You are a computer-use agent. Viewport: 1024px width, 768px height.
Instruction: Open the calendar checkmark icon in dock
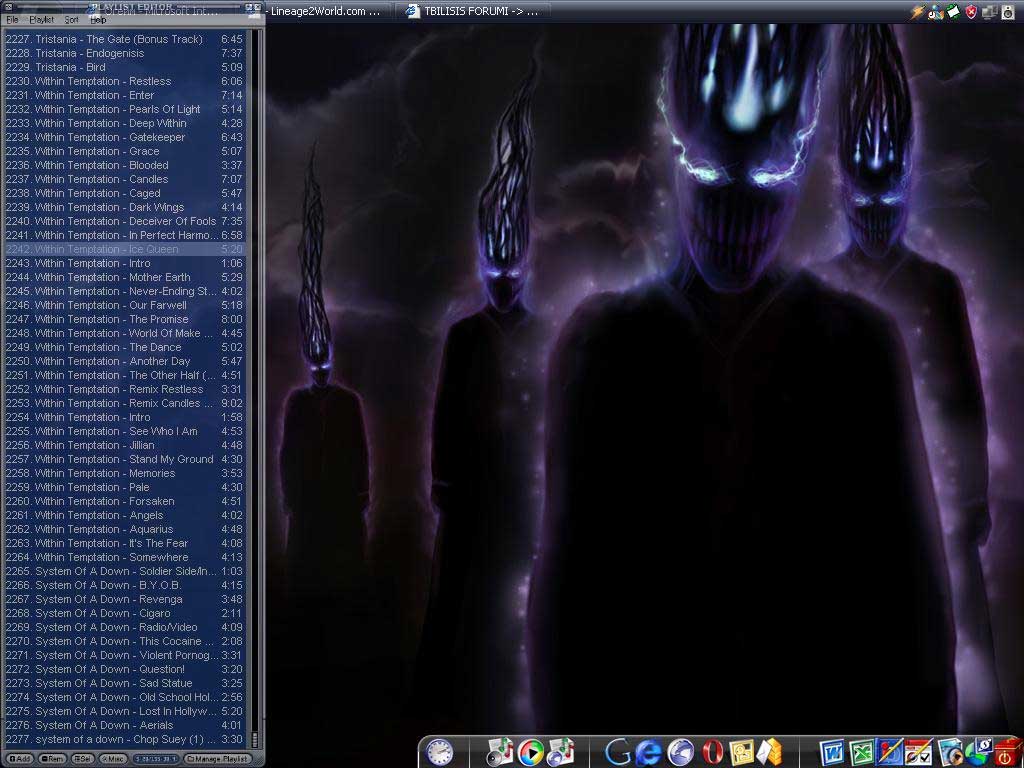pos(920,753)
